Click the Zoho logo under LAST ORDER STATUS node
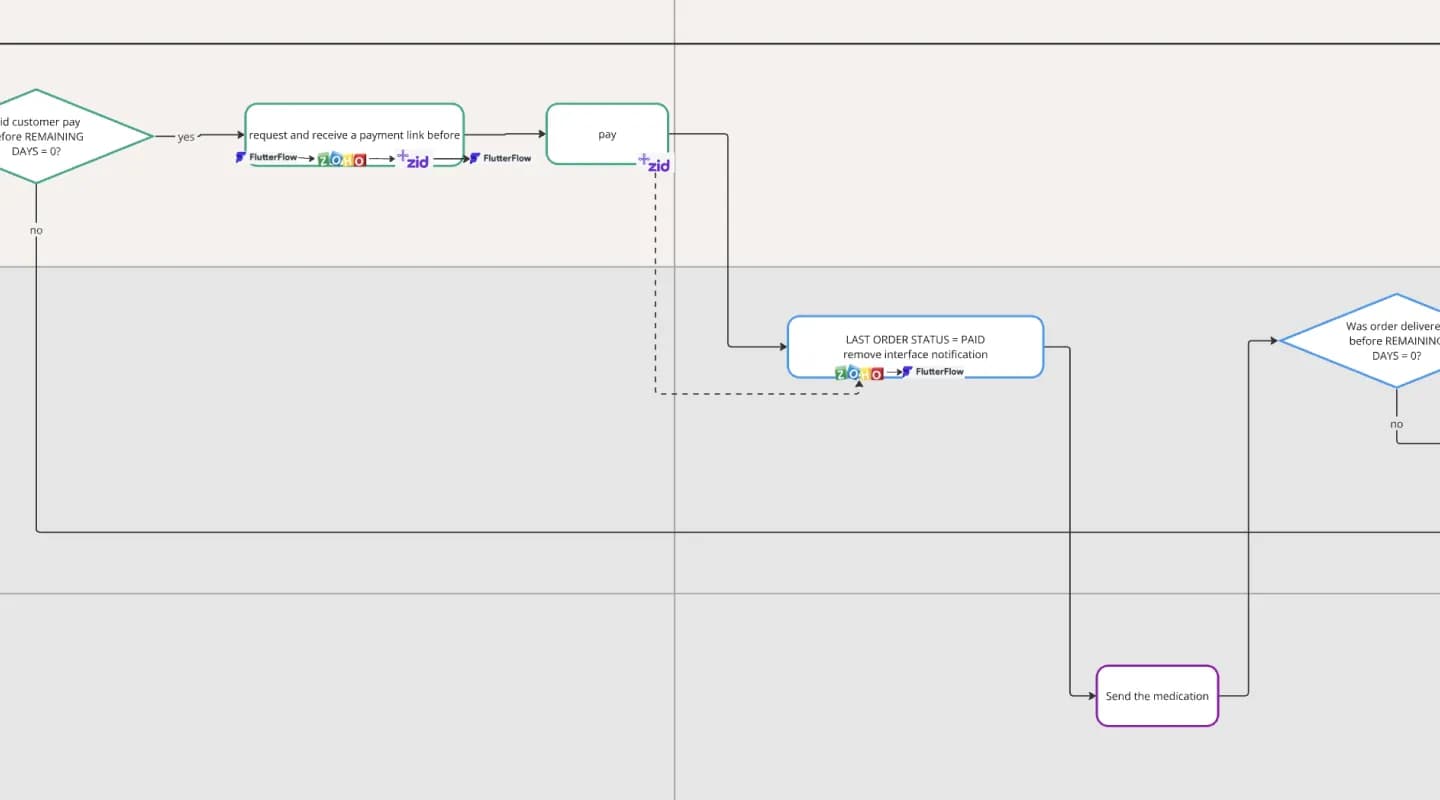Viewport: 1440px width, 800px height. [x=860, y=373]
